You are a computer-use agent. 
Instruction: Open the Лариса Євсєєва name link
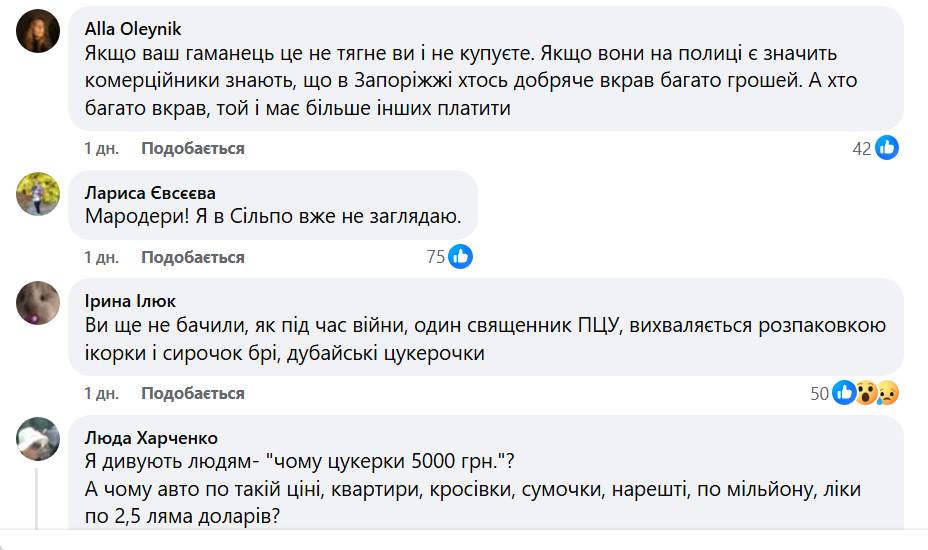tap(150, 193)
